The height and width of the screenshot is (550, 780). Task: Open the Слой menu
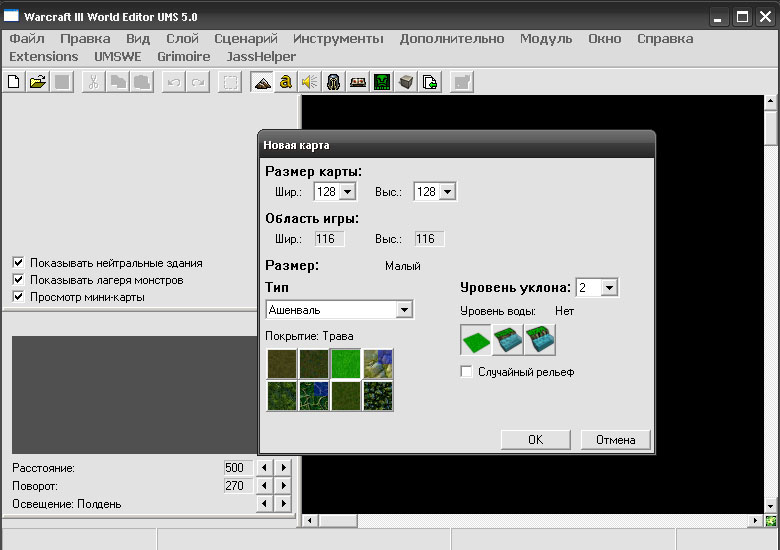(182, 38)
